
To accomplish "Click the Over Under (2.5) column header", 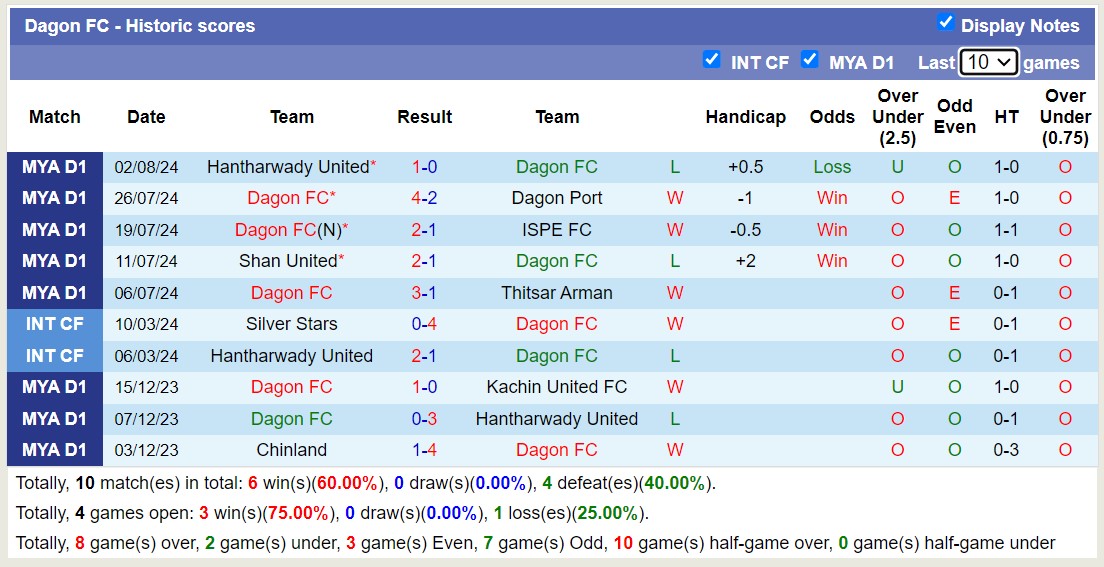I will coord(897,117).
